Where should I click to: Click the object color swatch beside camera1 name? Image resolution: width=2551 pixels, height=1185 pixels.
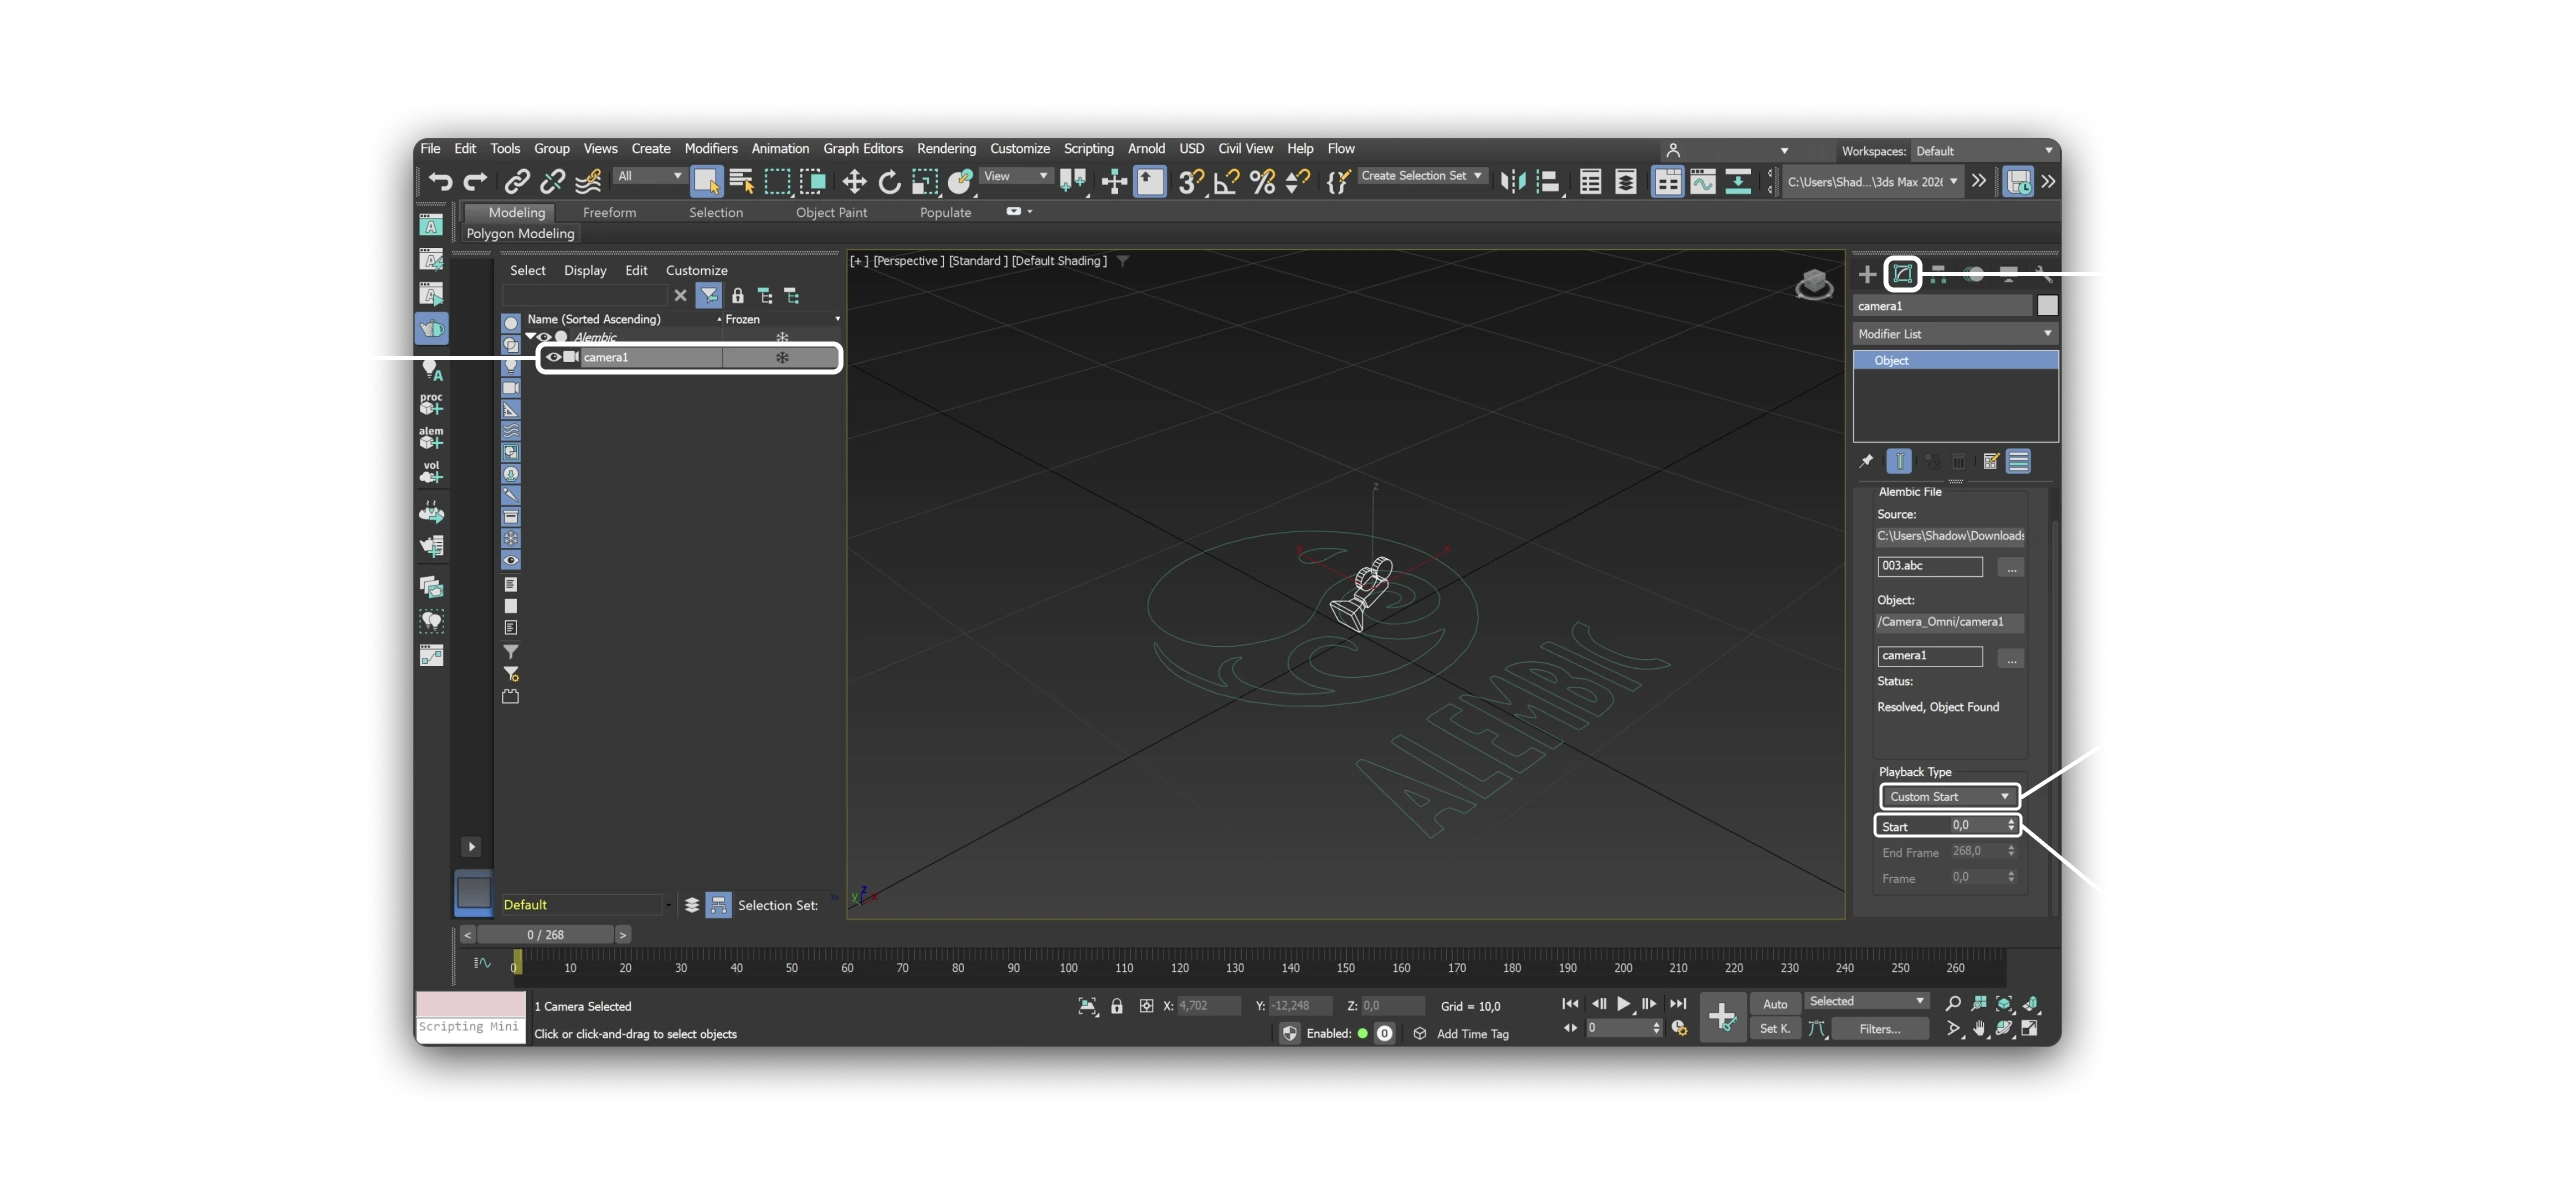pos(2047,306)
